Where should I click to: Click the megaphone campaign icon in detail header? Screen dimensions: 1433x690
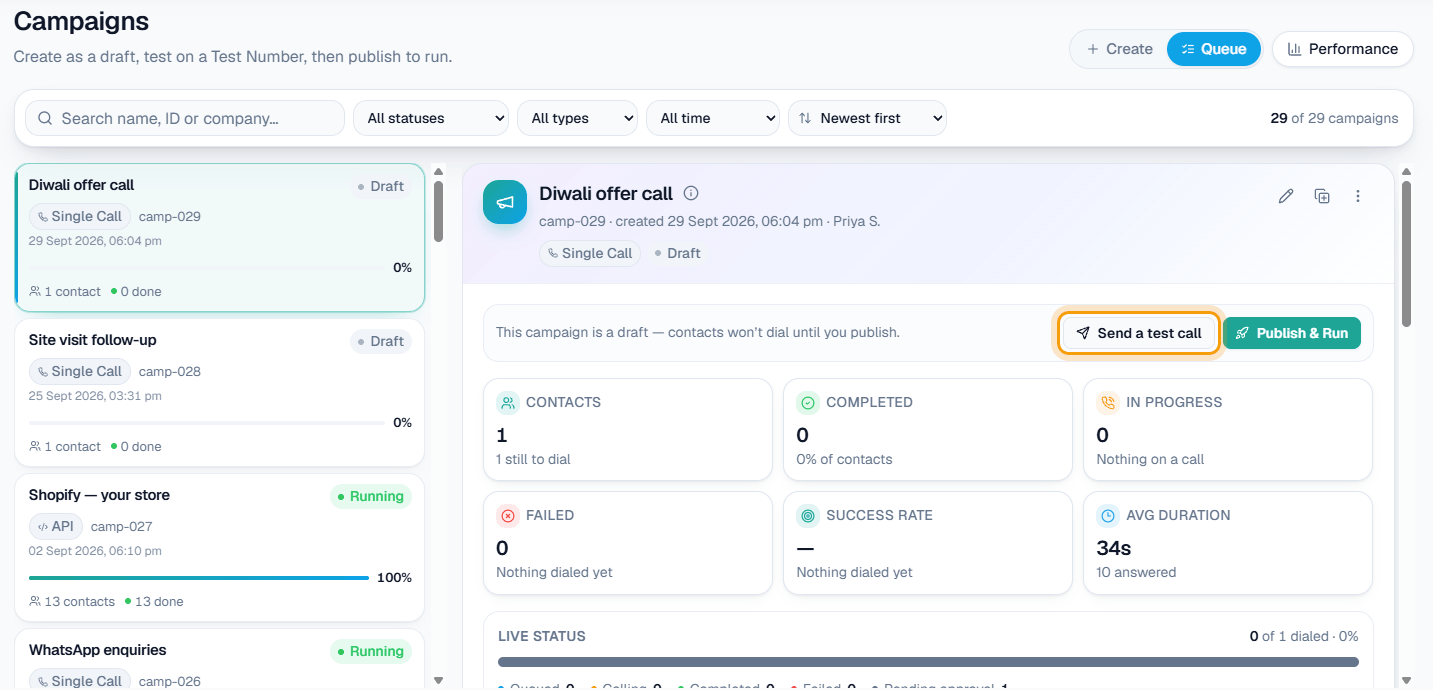pos(505,202)
